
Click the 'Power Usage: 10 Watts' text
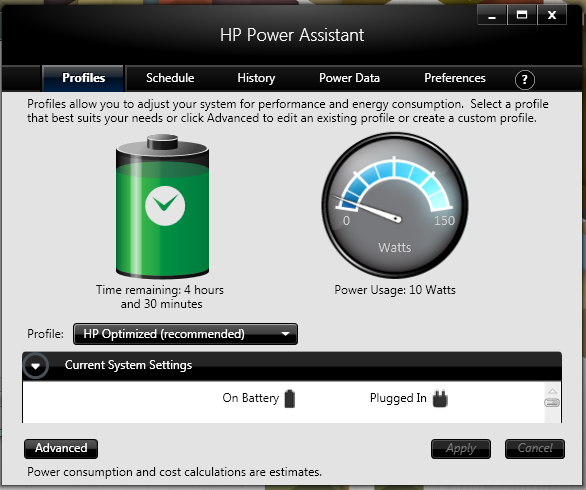pyautogui.click(x=395, y=290)
